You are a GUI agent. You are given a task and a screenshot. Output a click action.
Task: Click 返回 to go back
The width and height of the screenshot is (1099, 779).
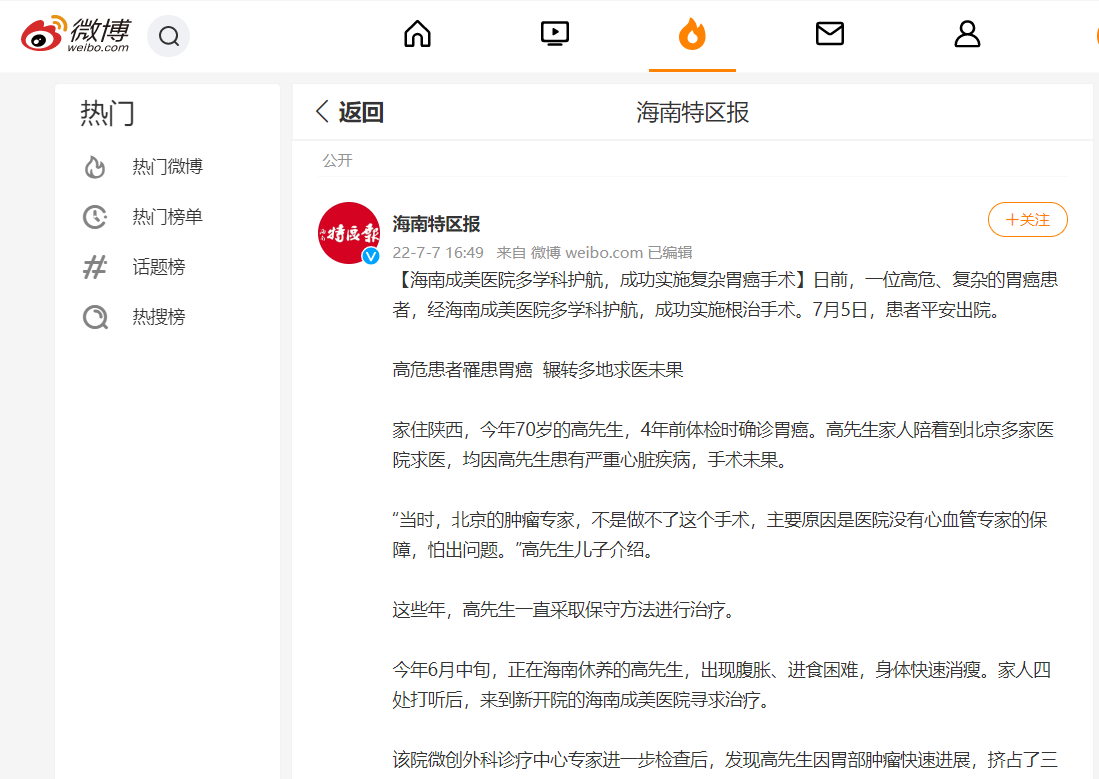pos(361,112)
